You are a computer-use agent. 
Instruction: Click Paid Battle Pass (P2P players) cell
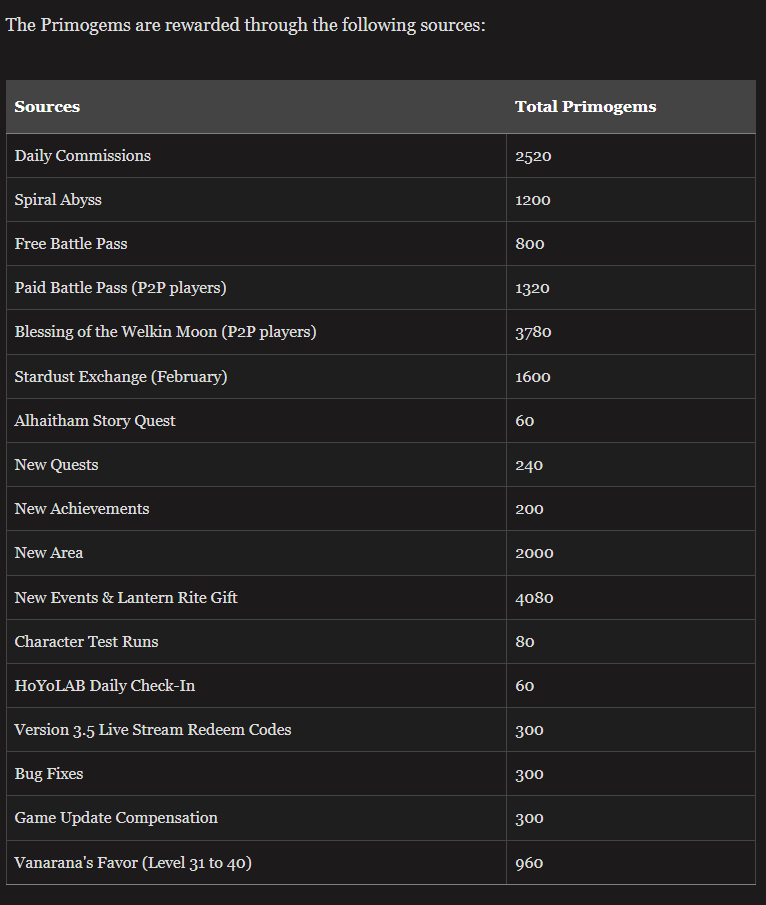(256, 287)
